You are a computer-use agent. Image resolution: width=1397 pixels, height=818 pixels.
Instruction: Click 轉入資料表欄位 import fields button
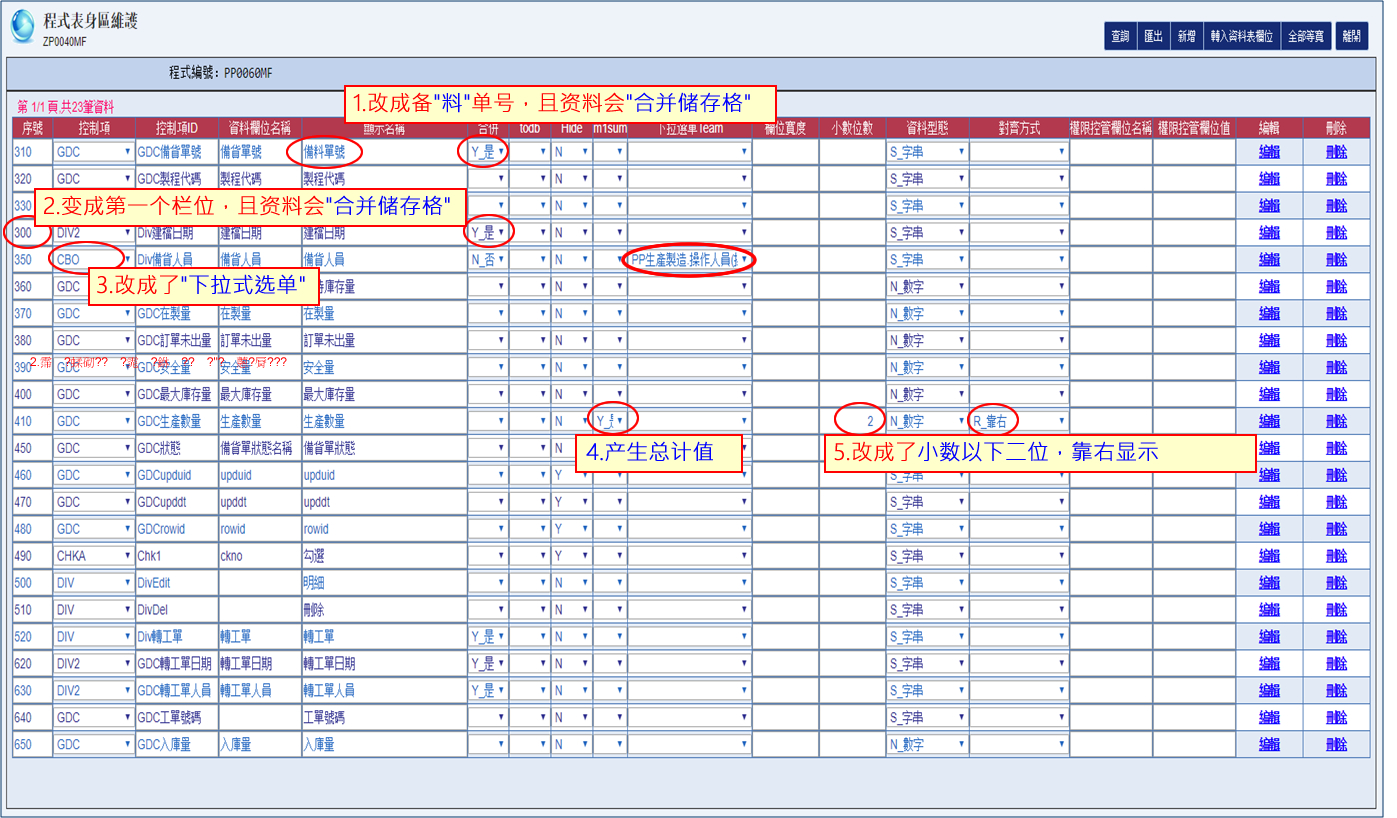[x=1241, y=36]
